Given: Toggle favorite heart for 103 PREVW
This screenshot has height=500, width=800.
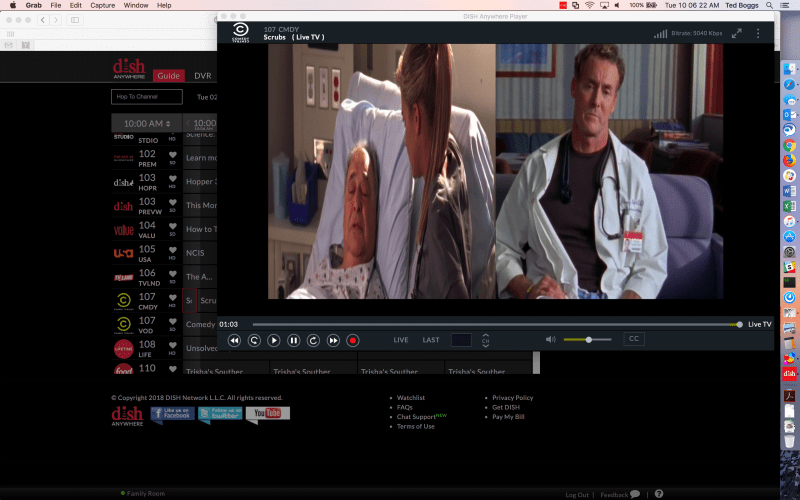Looking at the screenshot, I should pyautogui.click(x=172, y=203).
